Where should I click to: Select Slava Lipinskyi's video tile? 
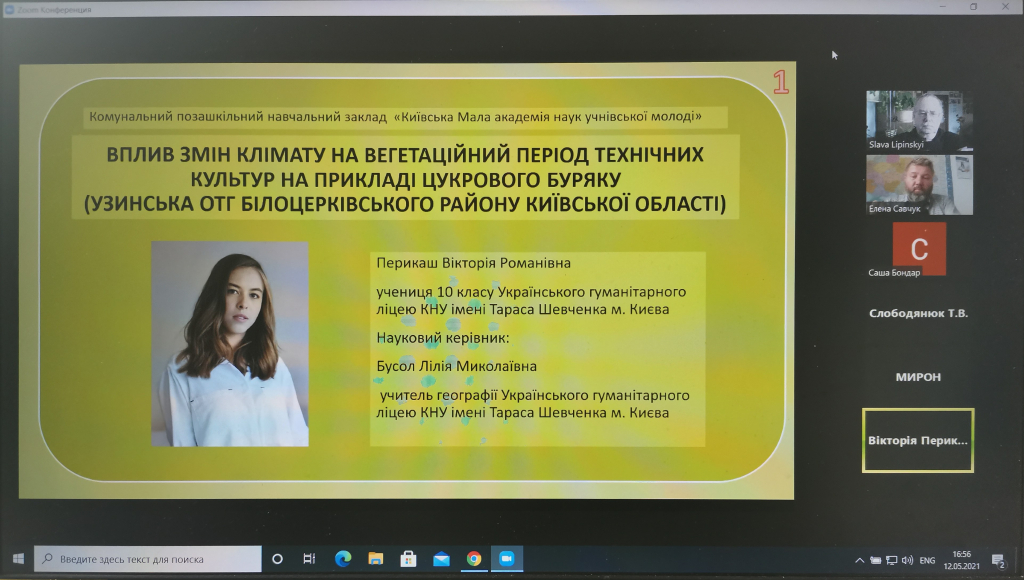(919, 121)
